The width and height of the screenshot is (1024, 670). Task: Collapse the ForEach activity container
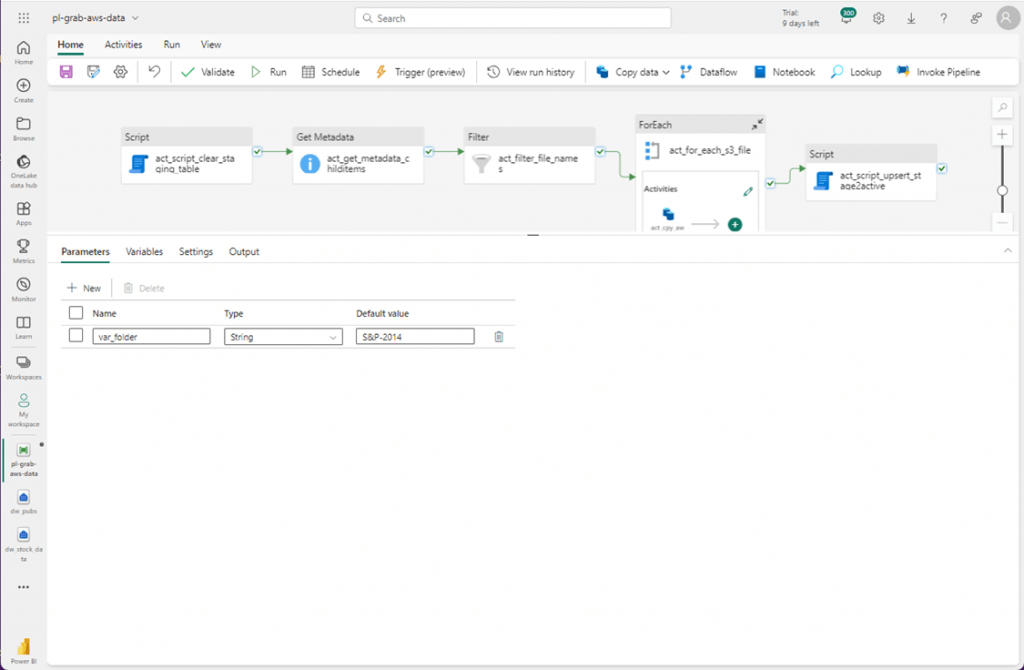[x=757, y=124]
